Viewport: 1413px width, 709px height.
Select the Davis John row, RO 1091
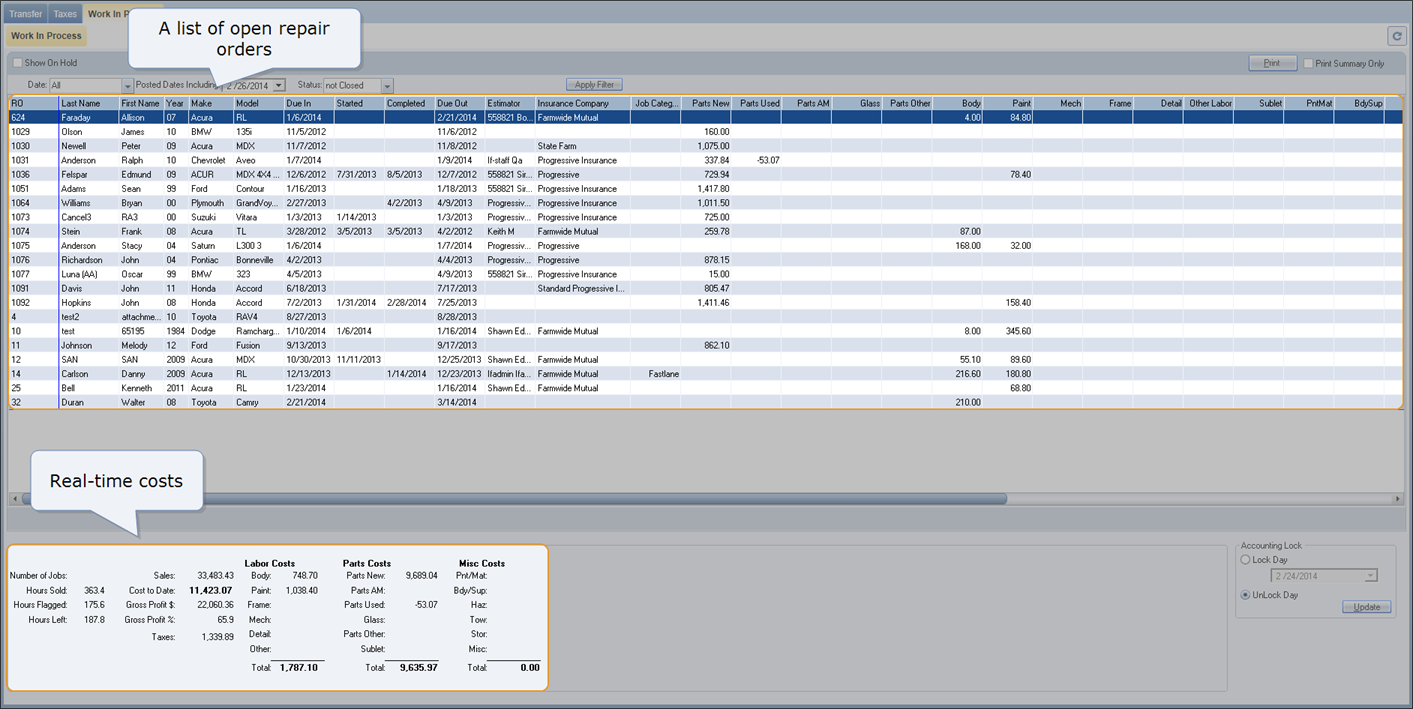point(705,288)
